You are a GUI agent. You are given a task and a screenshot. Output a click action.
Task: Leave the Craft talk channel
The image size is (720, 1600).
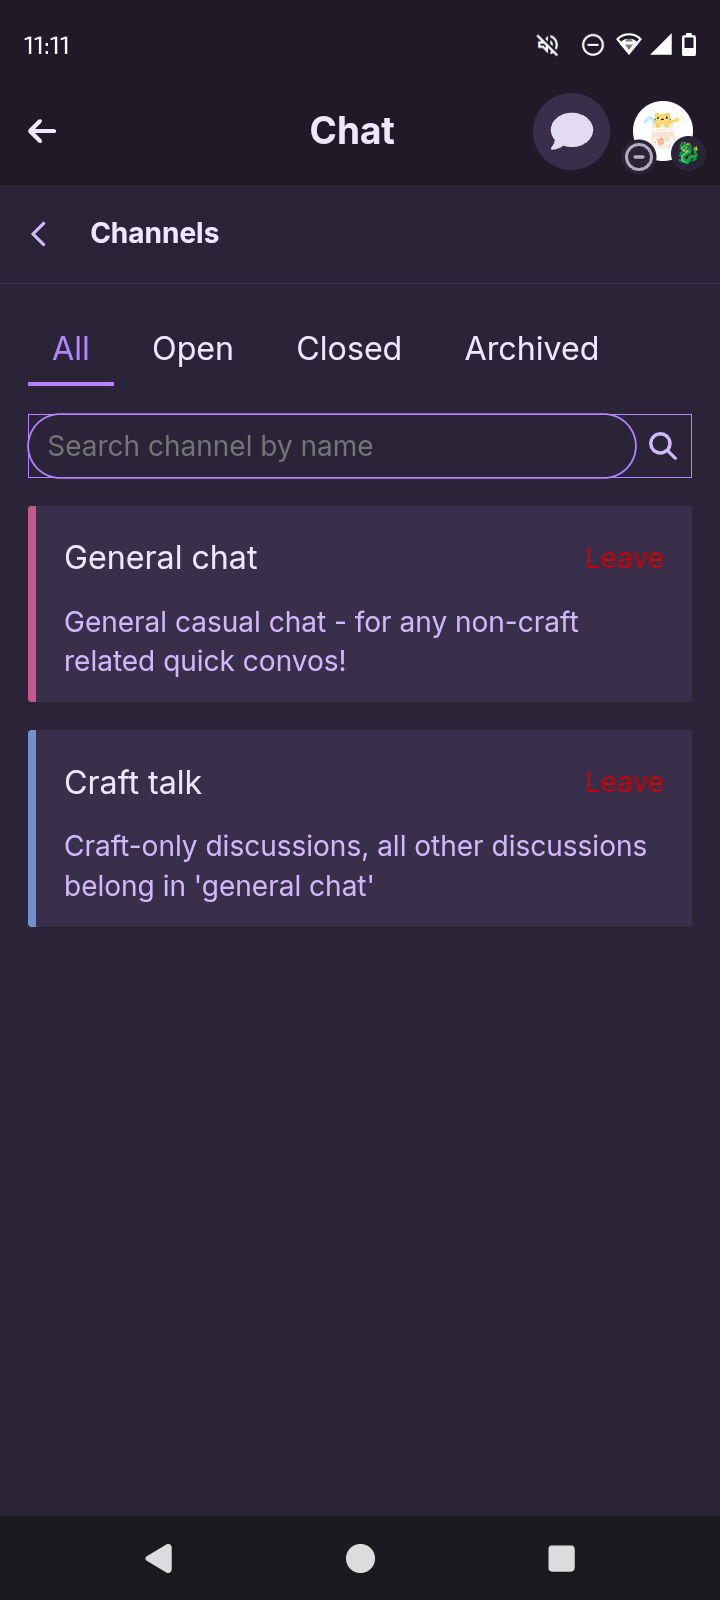[624, 782]
